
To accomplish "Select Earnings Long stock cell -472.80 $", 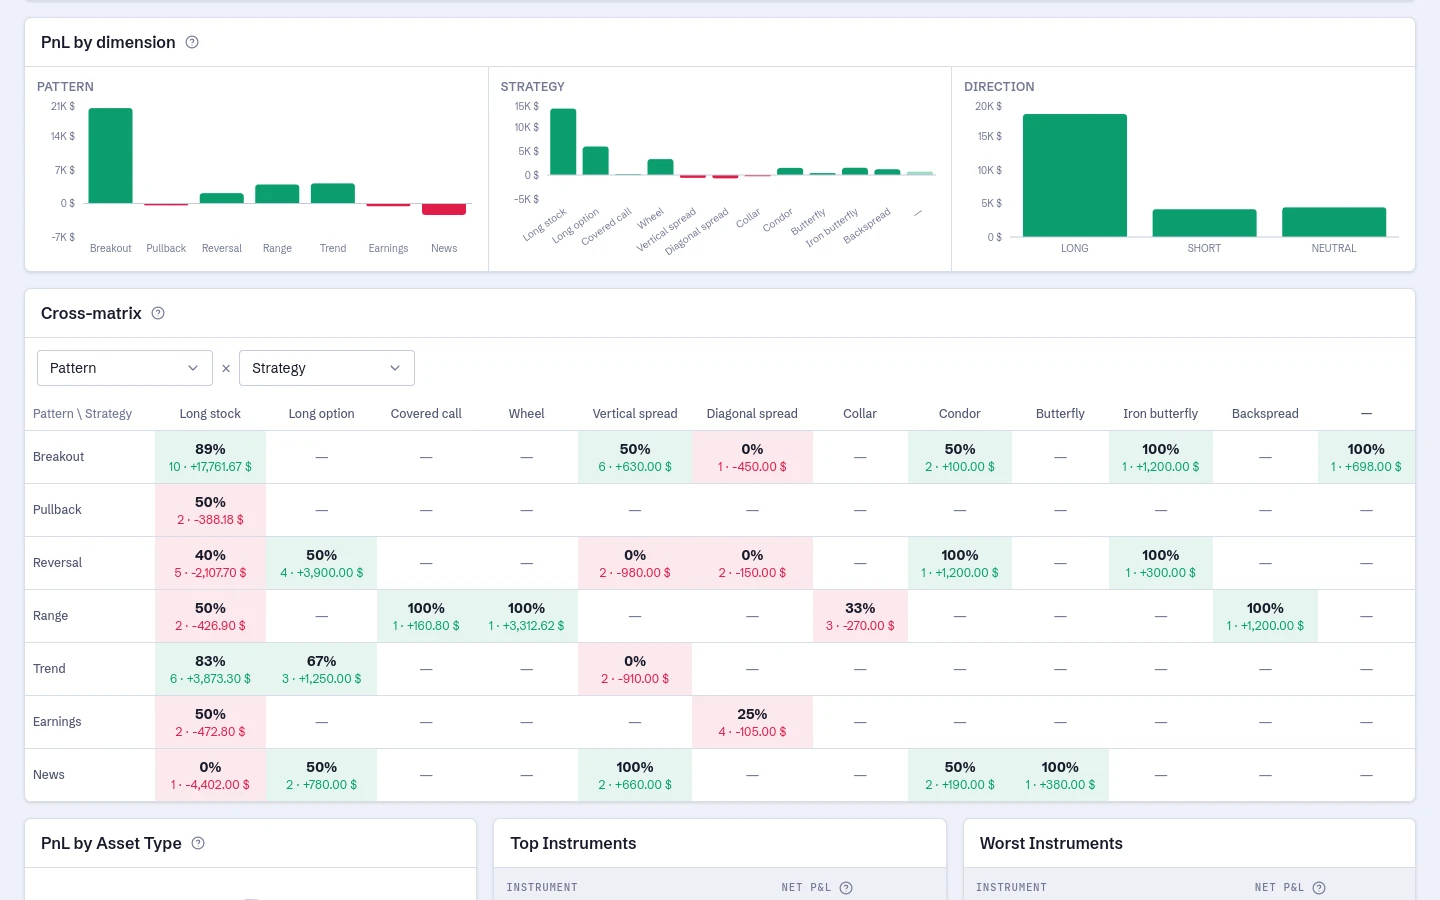I will (210, 722).
